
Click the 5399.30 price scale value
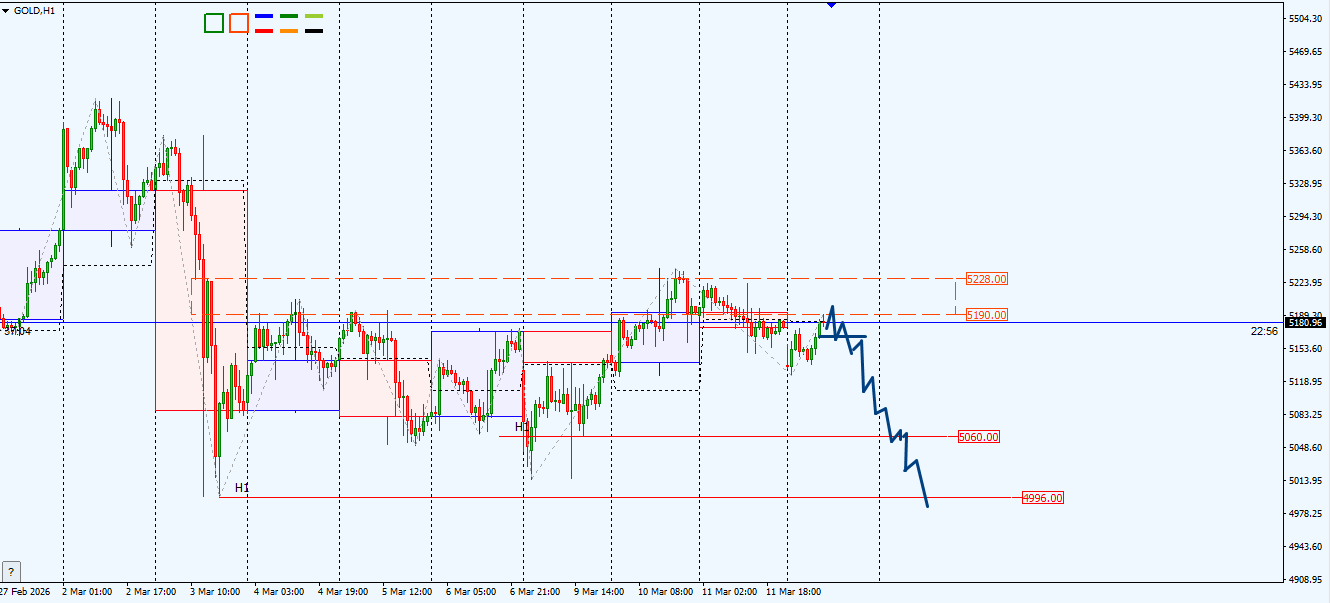coord(1307,118)
